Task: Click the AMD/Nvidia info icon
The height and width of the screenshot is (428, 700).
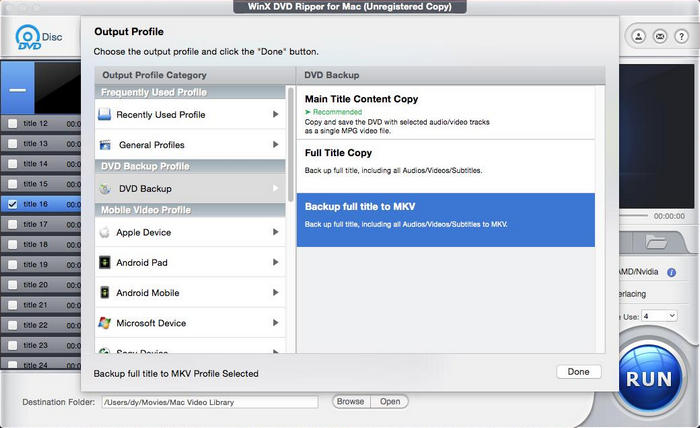Action: pos(671,272)
